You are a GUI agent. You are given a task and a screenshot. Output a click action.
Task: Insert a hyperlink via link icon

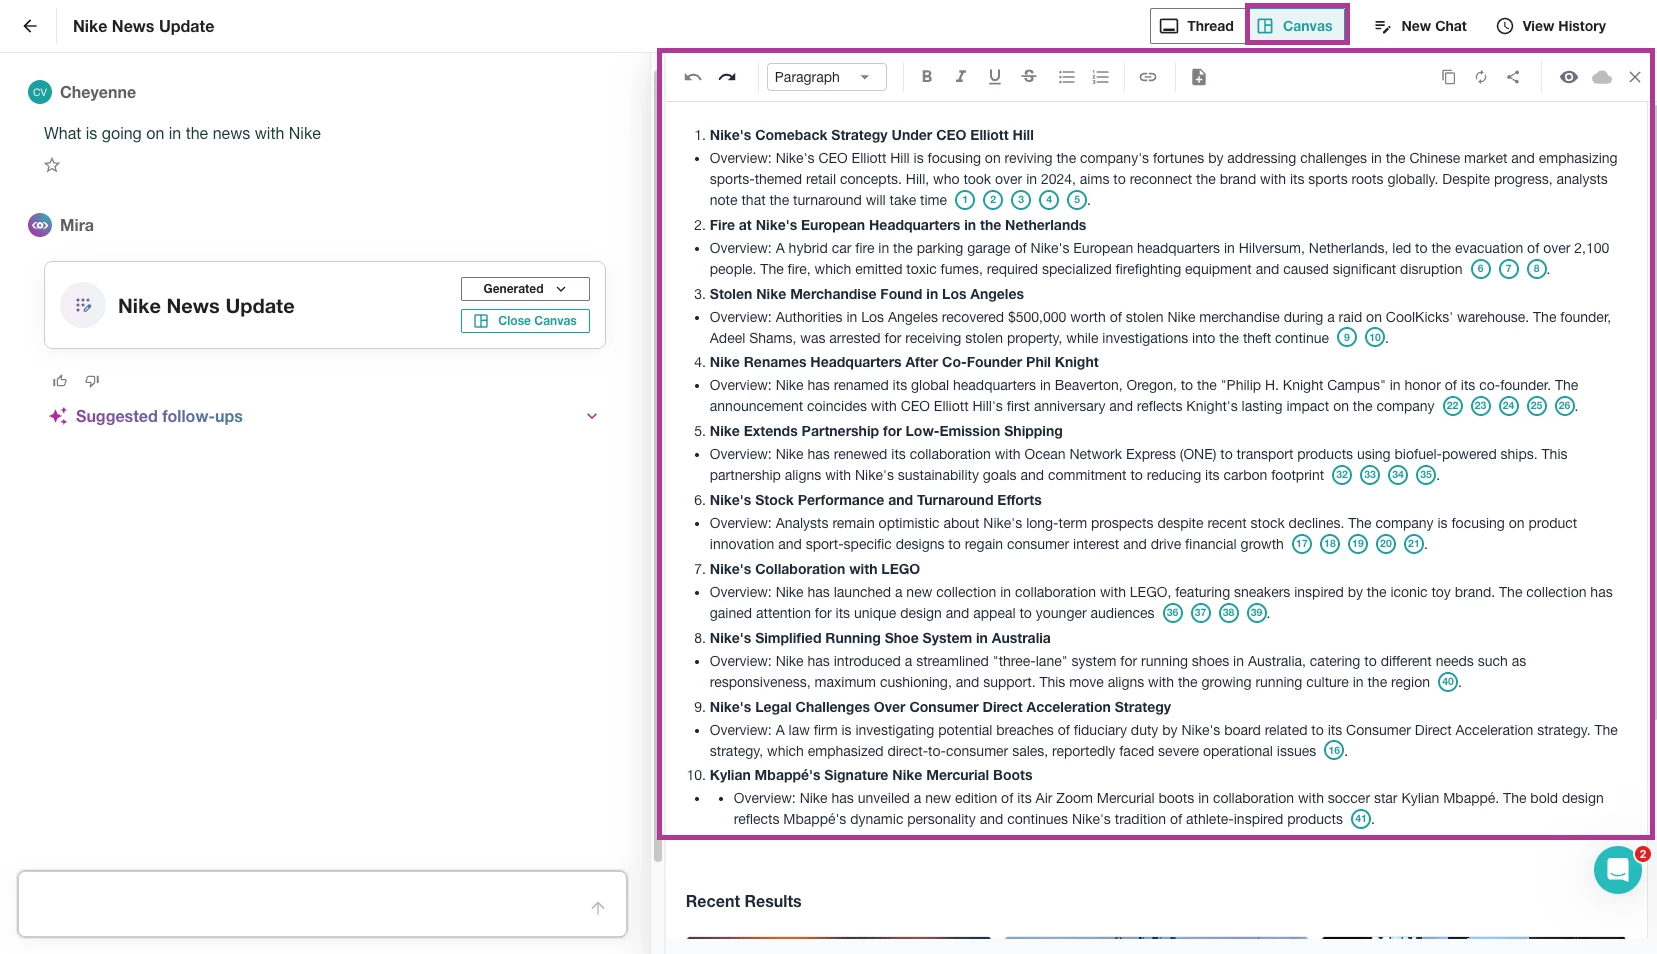(1148, 76)
